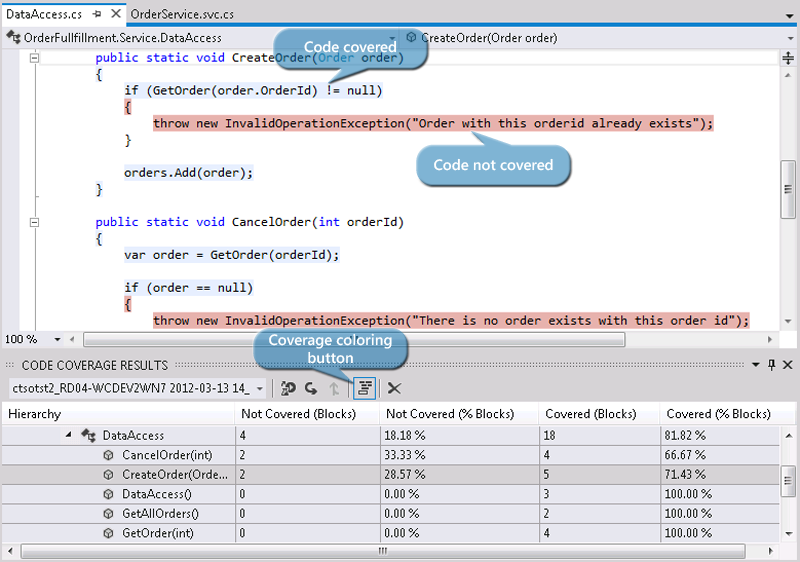Image resolution: width=800 pixels, height=562 pixels.
Task: Close the DataAccess.cs tab
Action: [x=115, y=14]
